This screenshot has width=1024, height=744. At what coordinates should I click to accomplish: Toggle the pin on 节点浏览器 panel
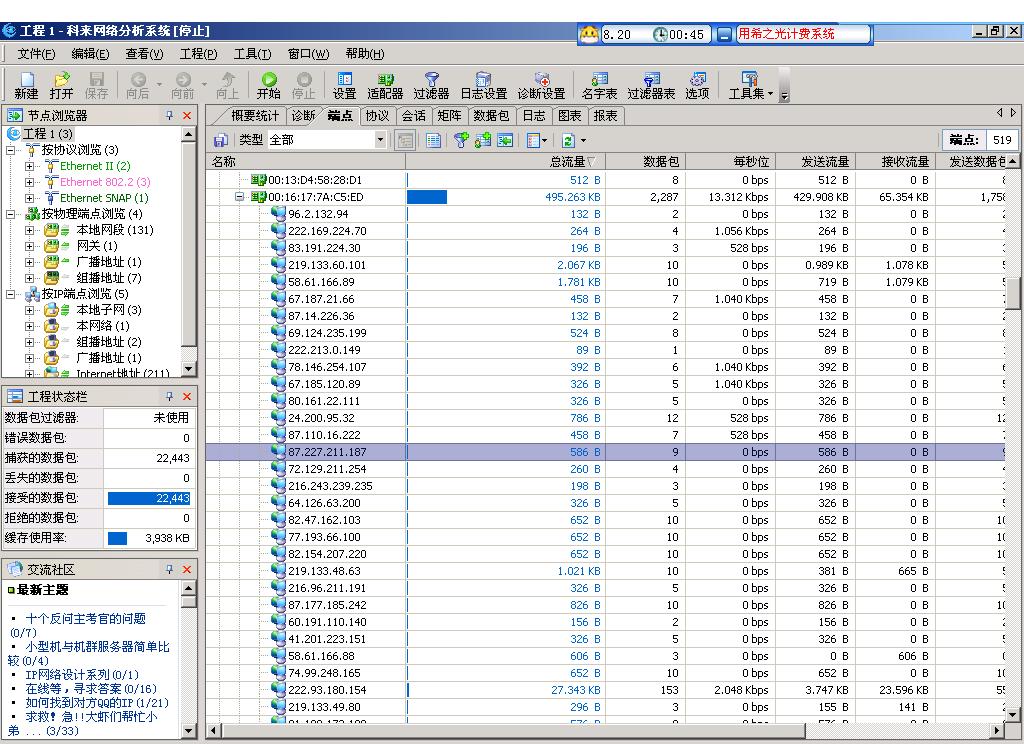169,116
